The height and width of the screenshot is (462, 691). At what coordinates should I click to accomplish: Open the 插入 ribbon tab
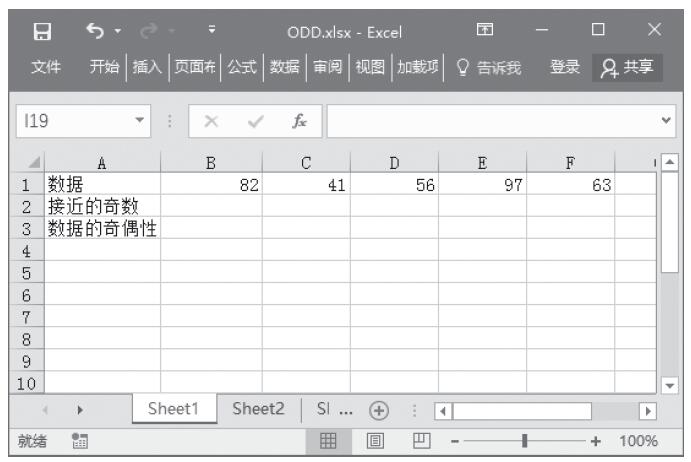pos(147,67)
